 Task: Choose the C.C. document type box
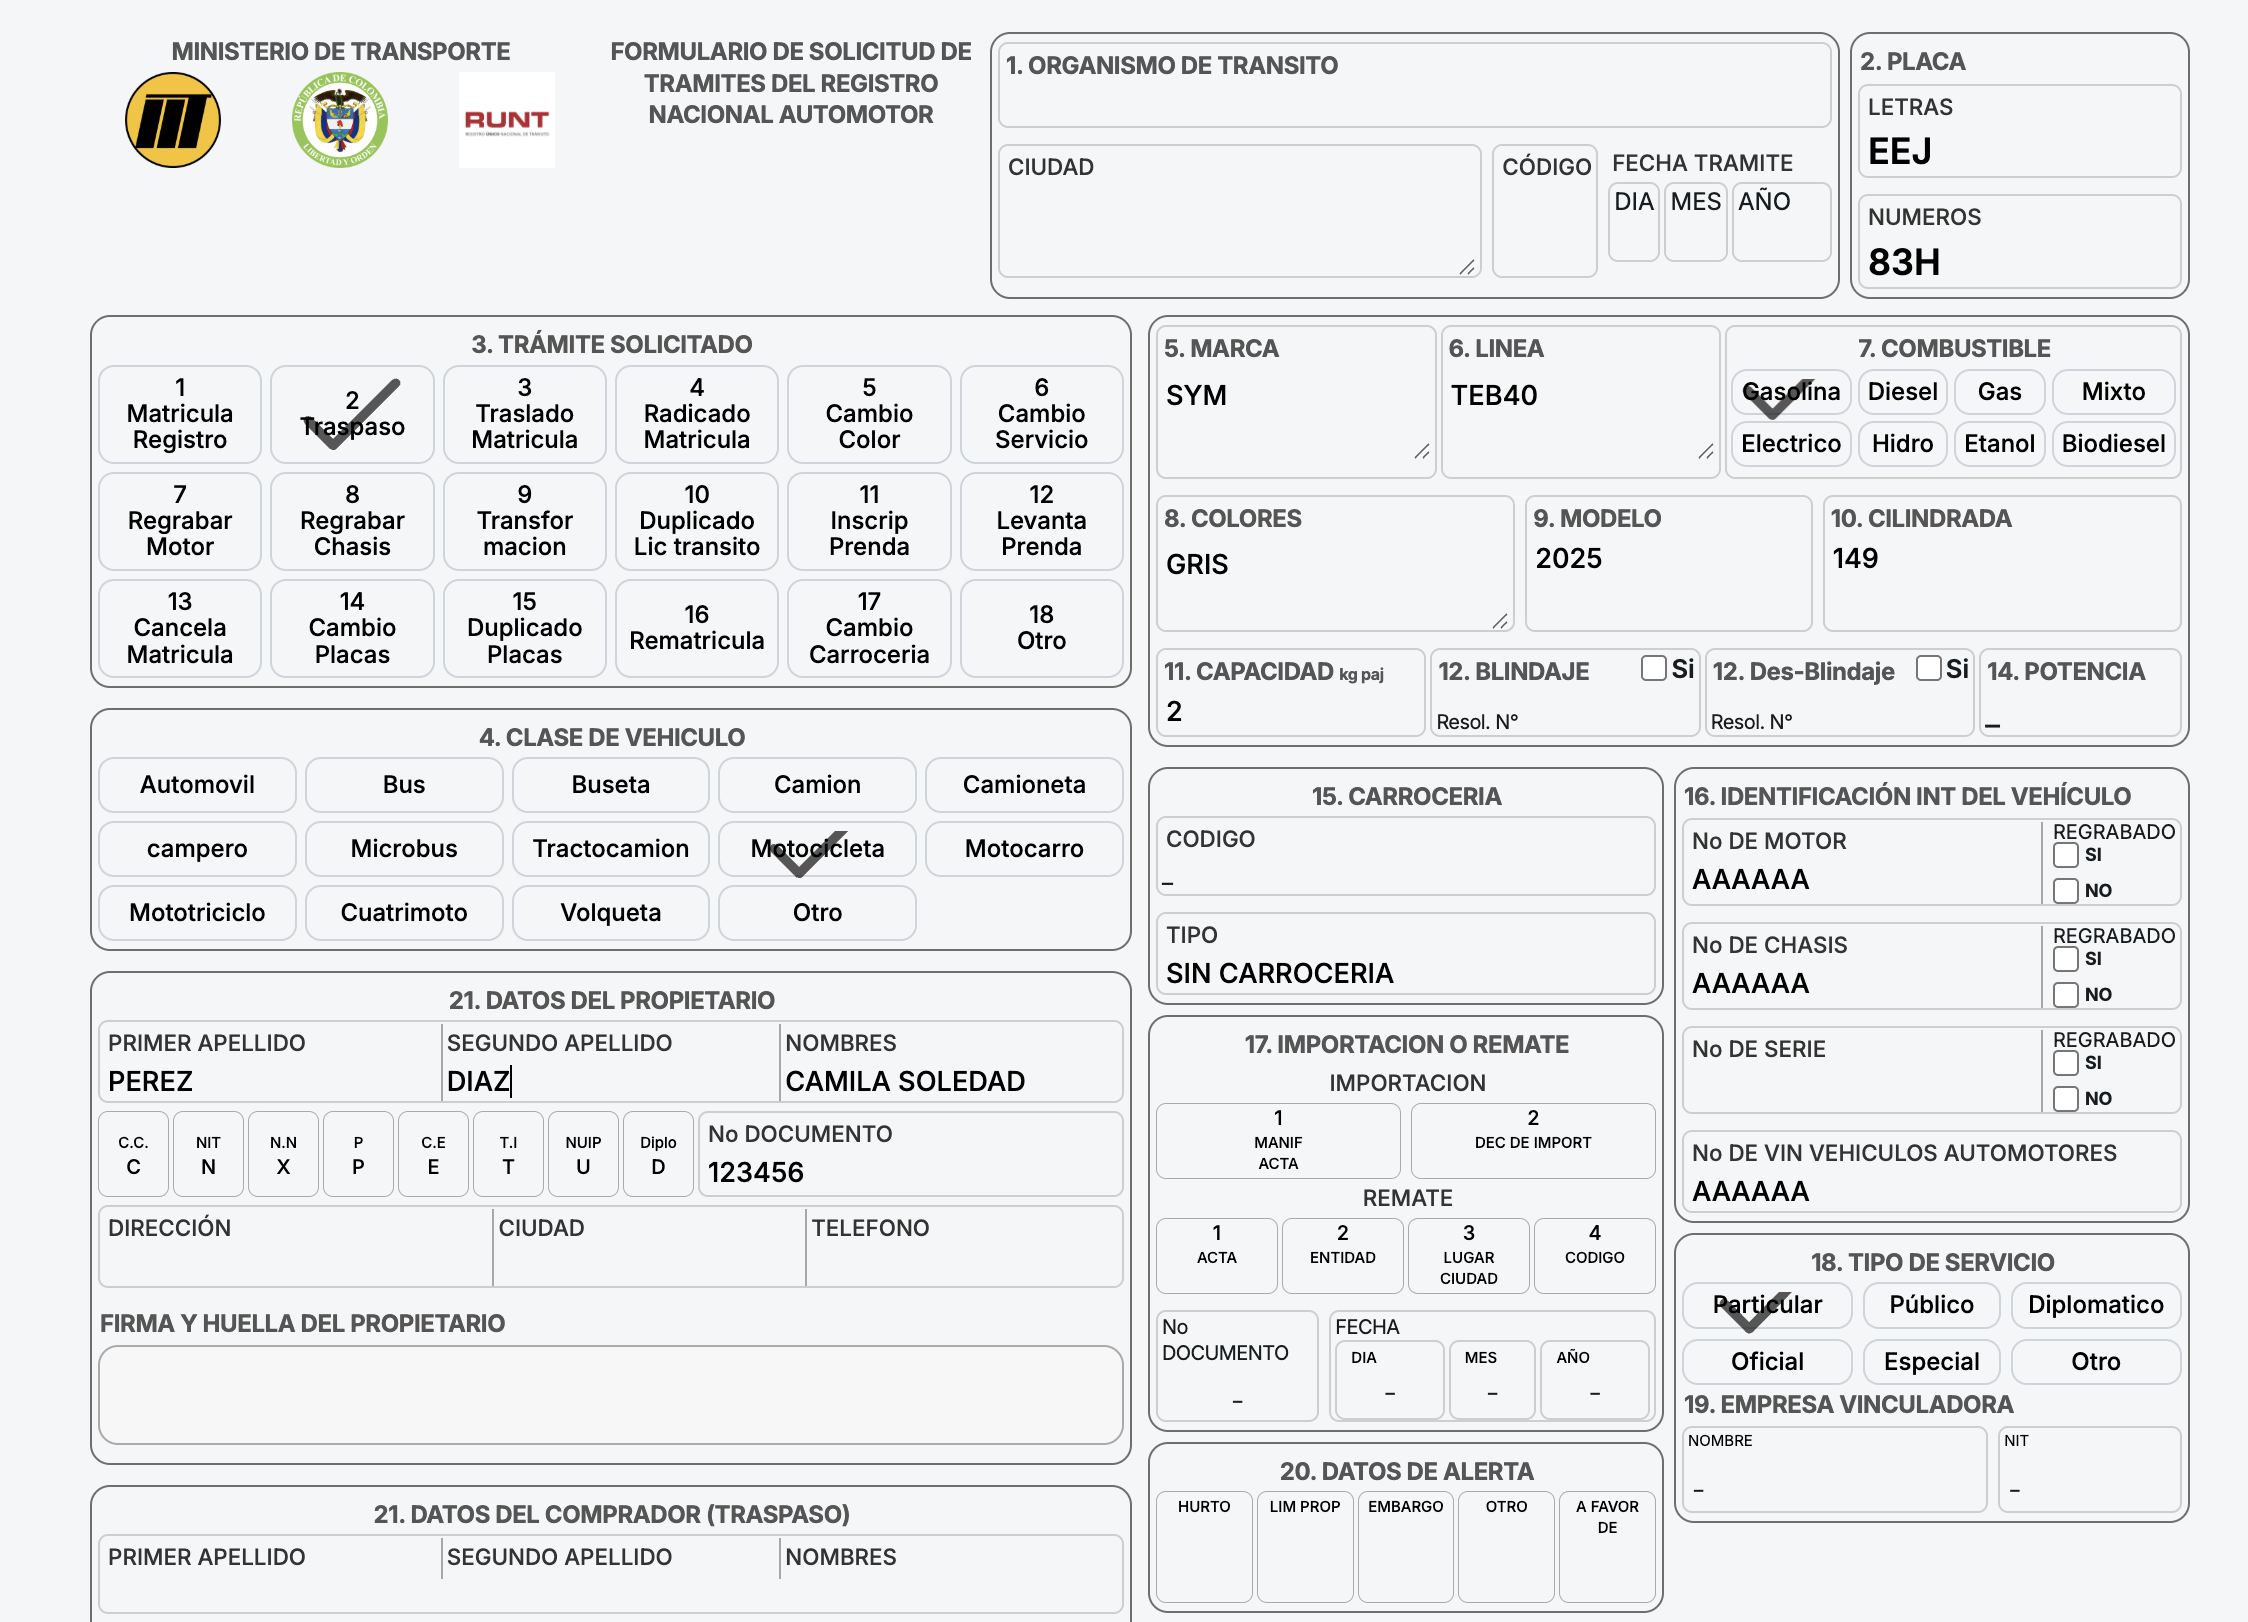(133, 1155)
